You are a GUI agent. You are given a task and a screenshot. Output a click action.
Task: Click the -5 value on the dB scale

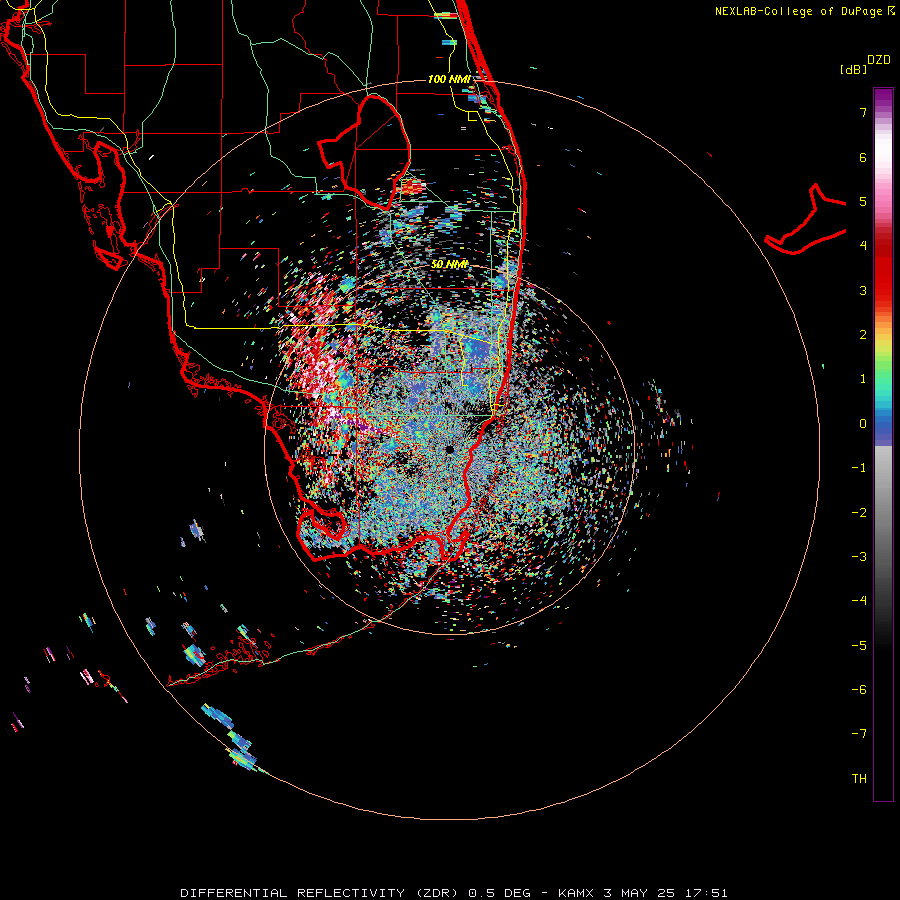(x=859, y=645)
